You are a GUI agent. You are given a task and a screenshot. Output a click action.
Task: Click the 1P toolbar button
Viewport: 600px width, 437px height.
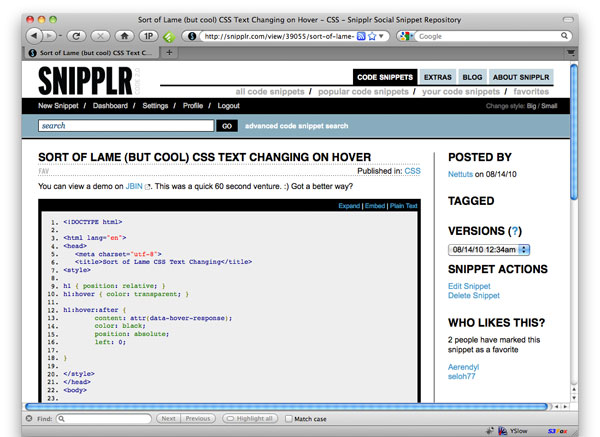coord(148,36)
